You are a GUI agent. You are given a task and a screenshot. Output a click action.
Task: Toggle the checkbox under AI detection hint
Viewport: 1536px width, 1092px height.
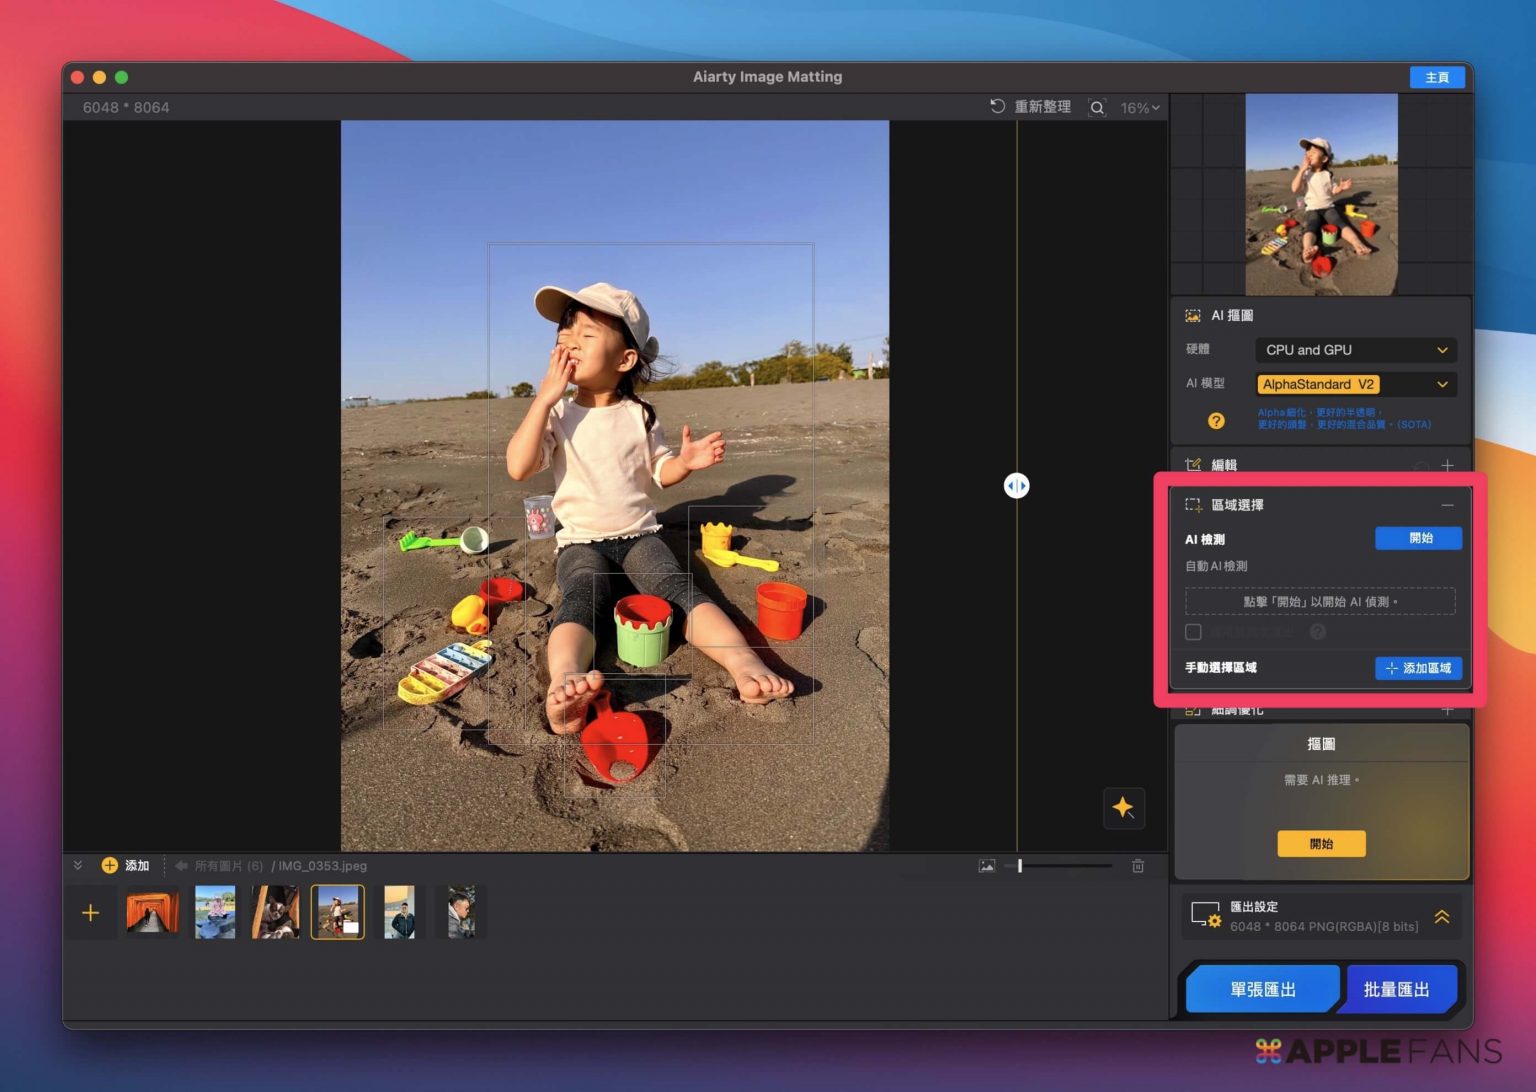pyautogui.click(x=1193, y=632)
